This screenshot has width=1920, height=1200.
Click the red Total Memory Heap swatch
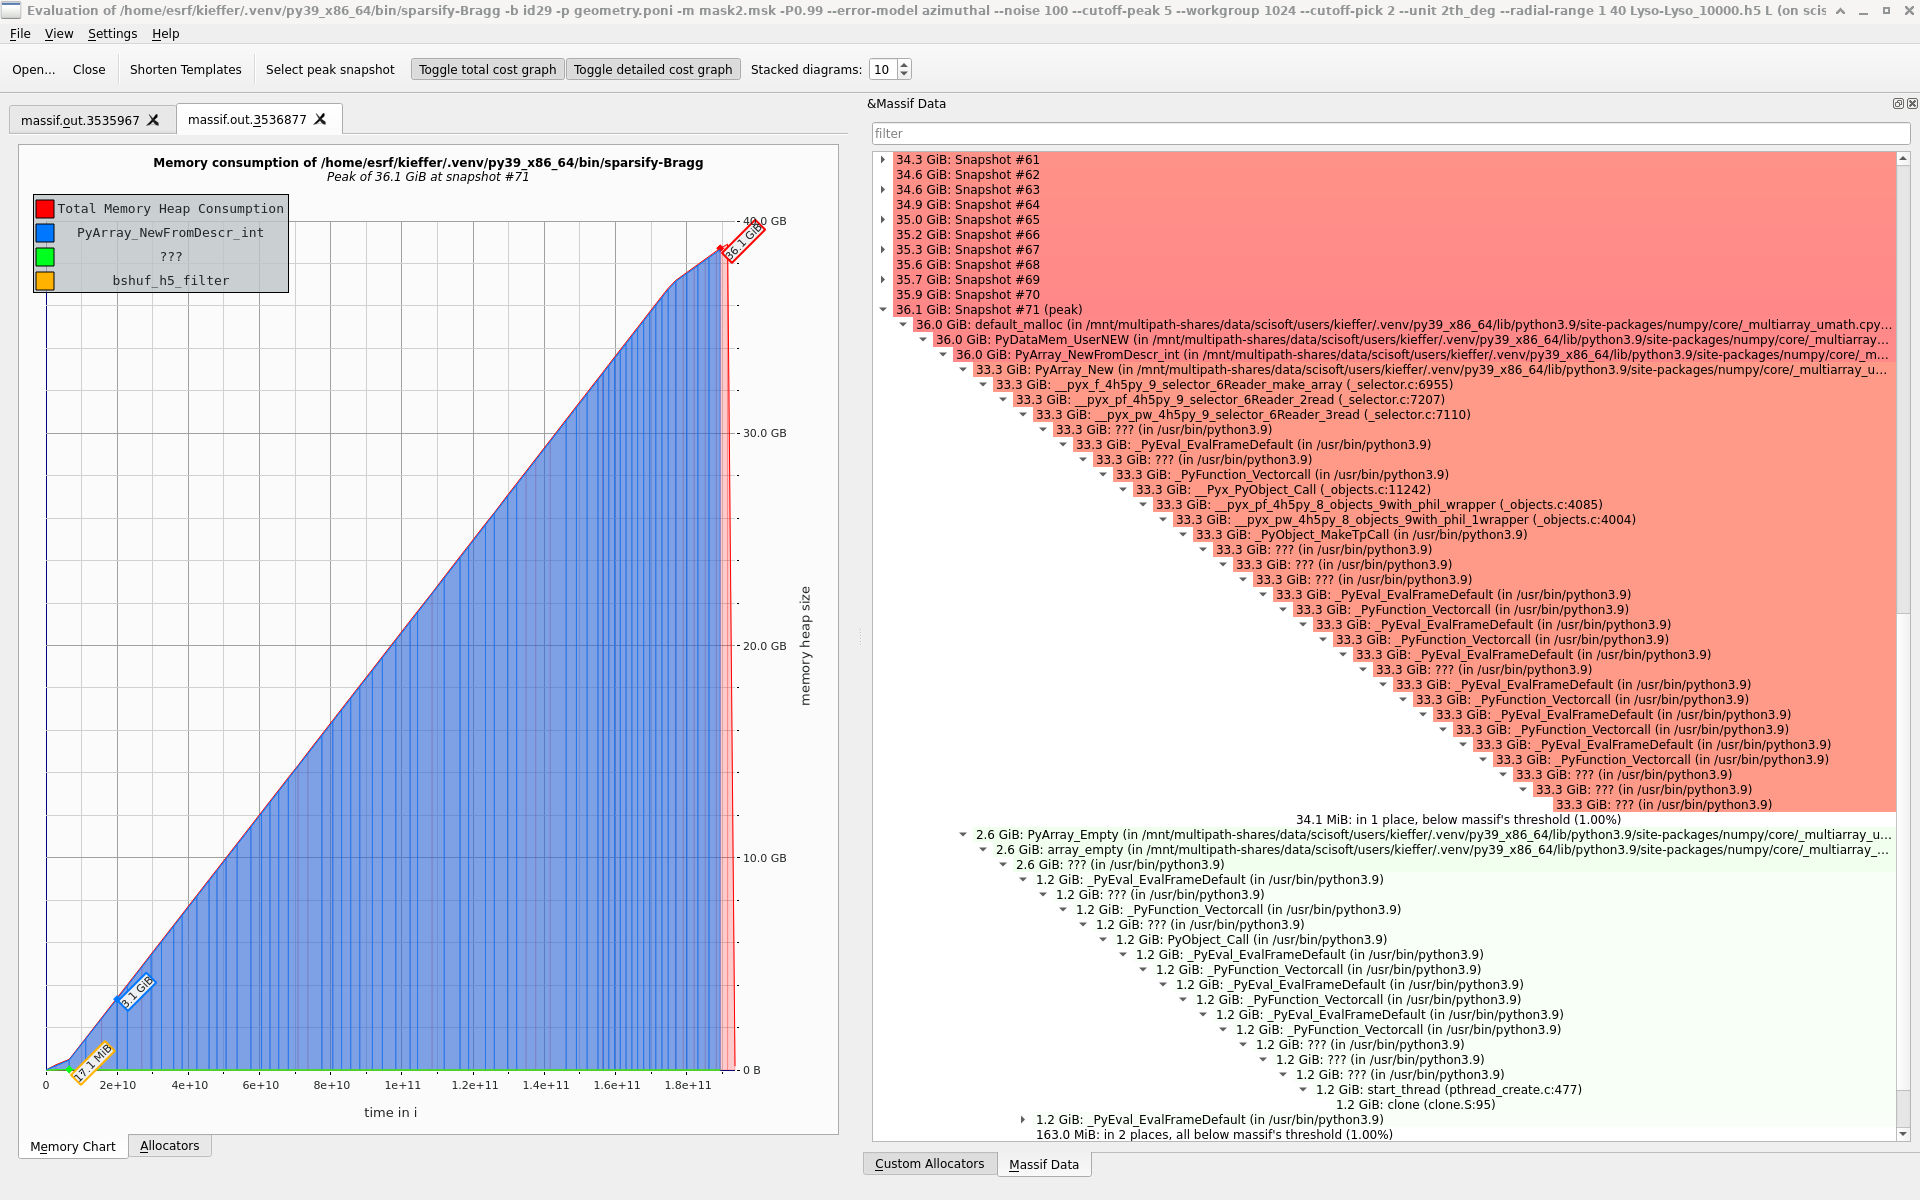click(x=45, y=208)
